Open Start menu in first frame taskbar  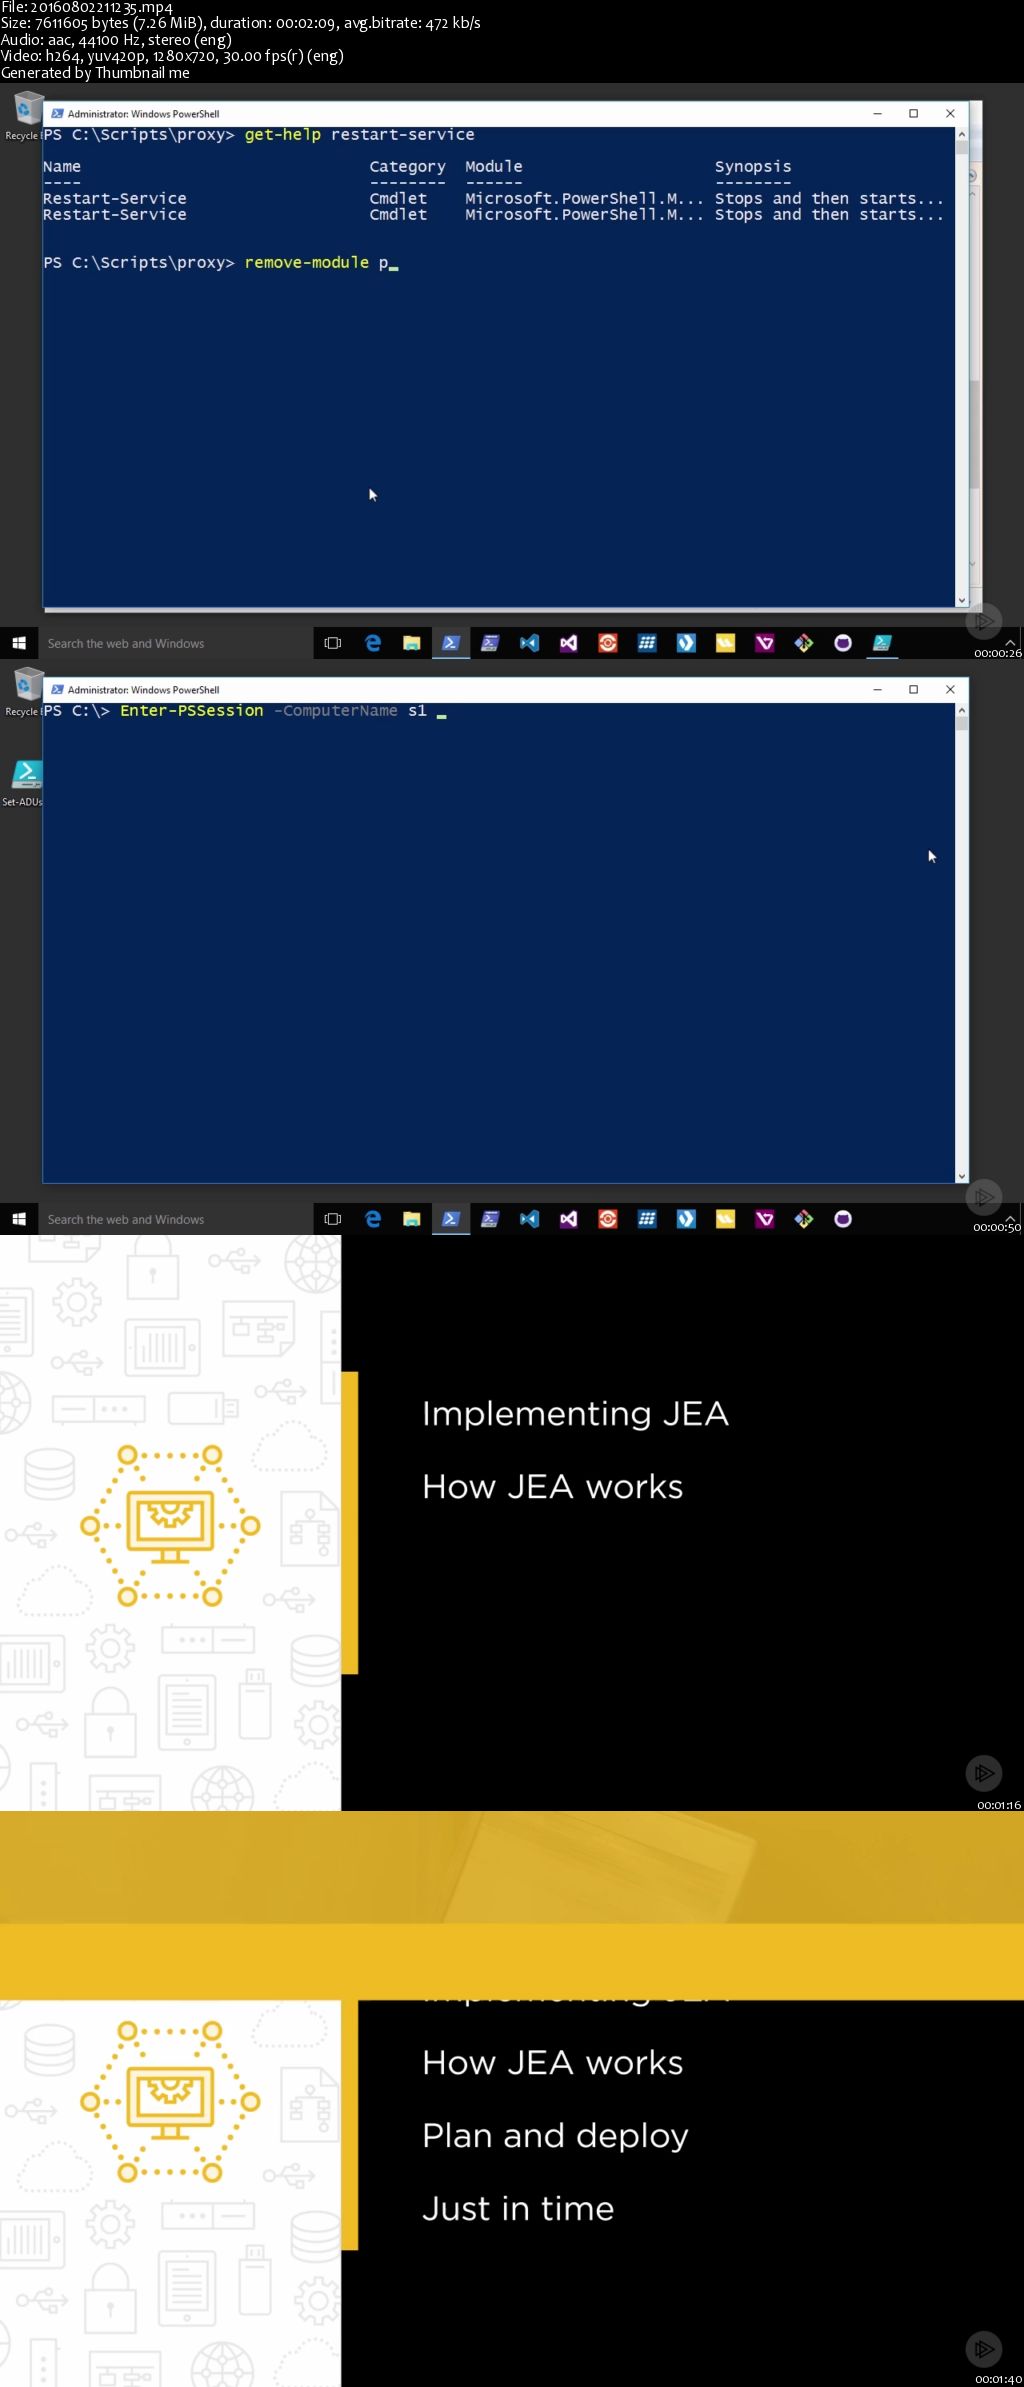tap(18, 643)
